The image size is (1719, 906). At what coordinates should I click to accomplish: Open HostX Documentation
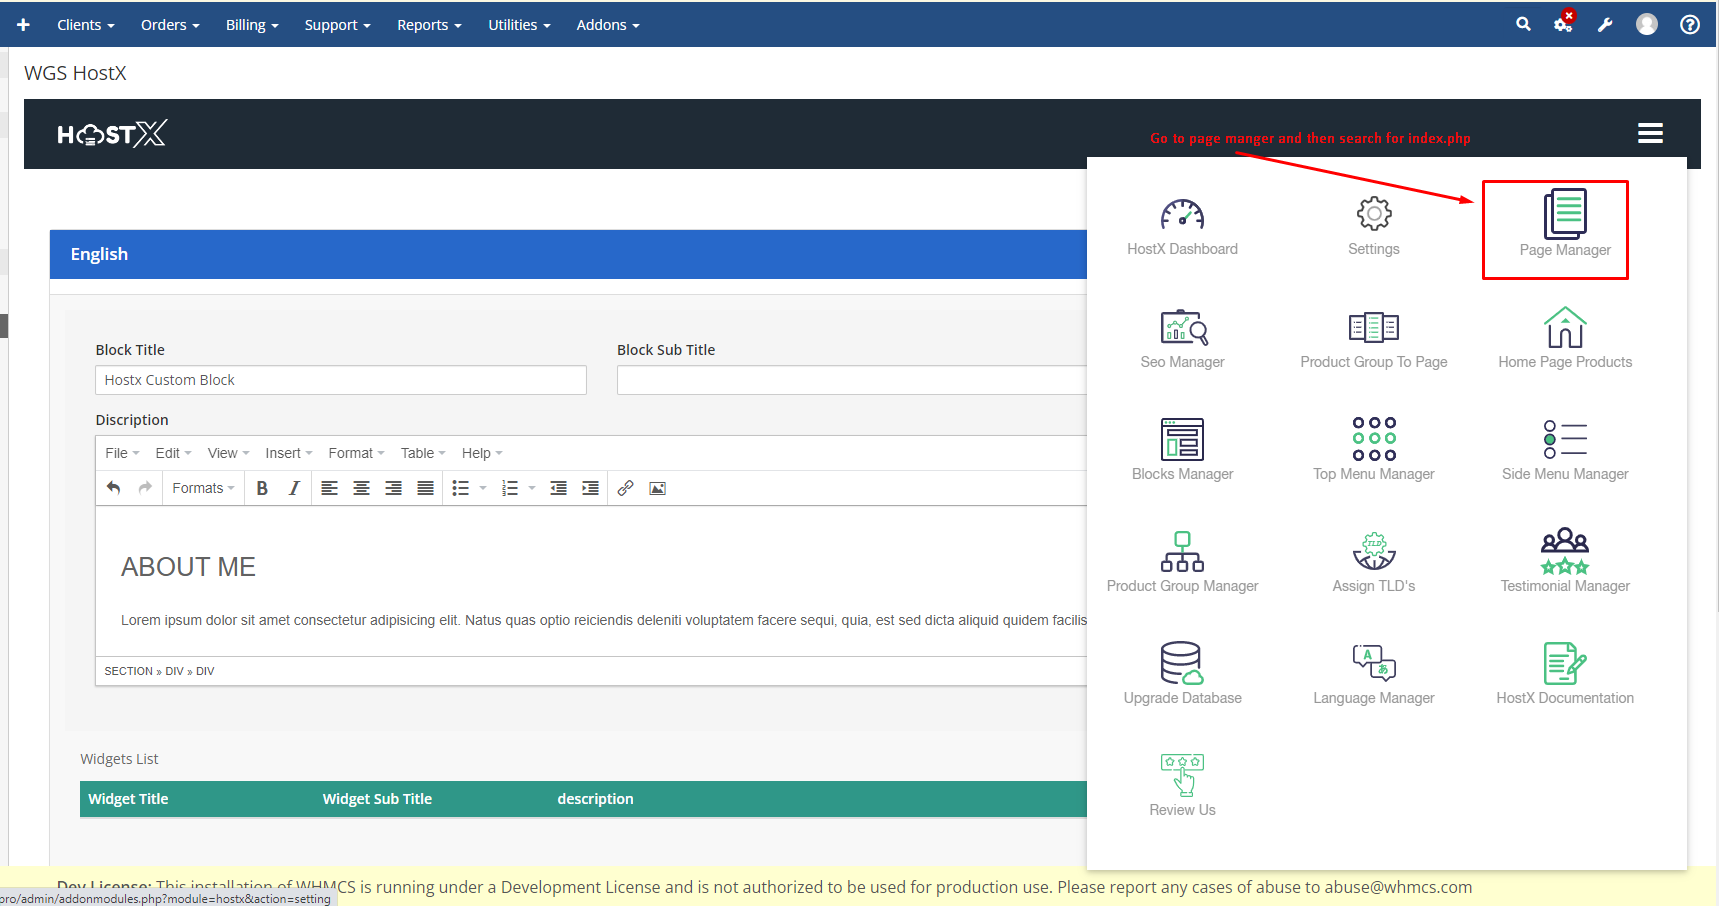[x=1565, y=675]
